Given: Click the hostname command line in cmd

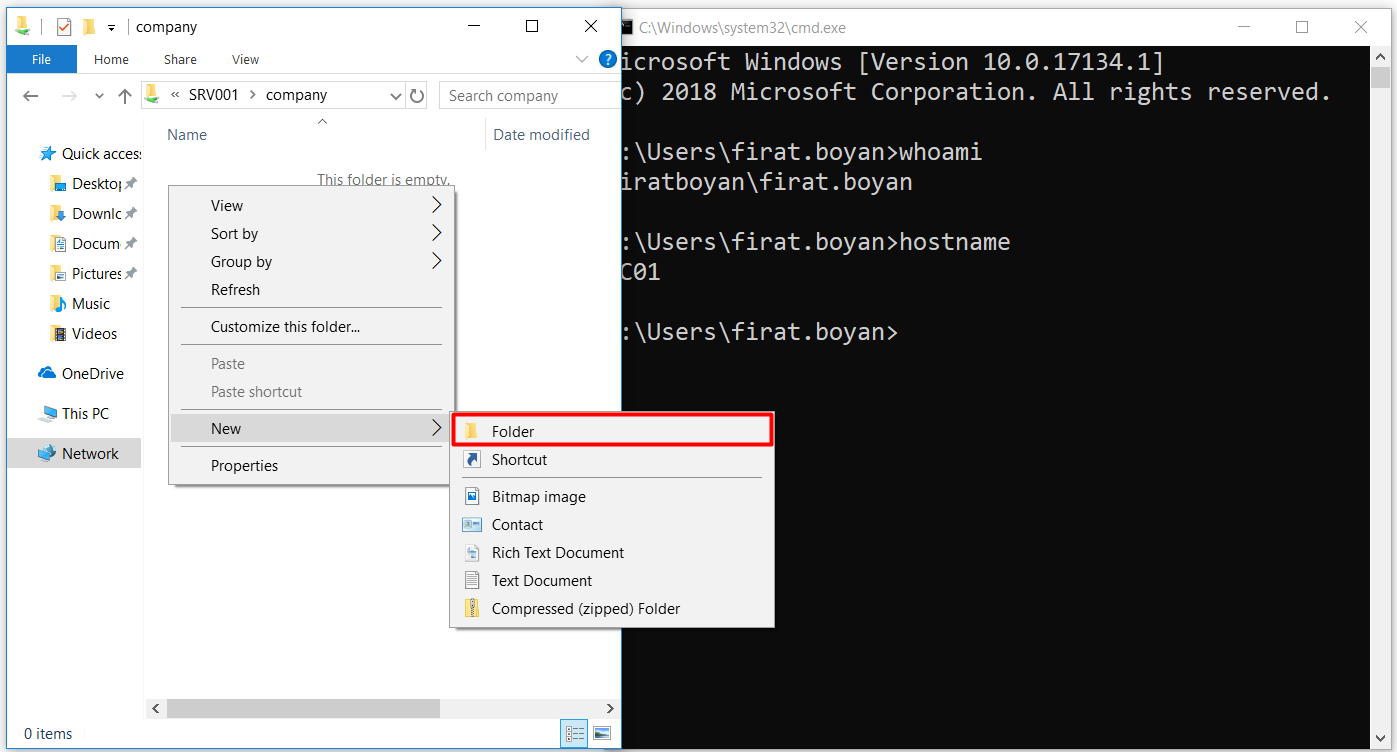Looking at the screenshot, I should coord(816,242).
